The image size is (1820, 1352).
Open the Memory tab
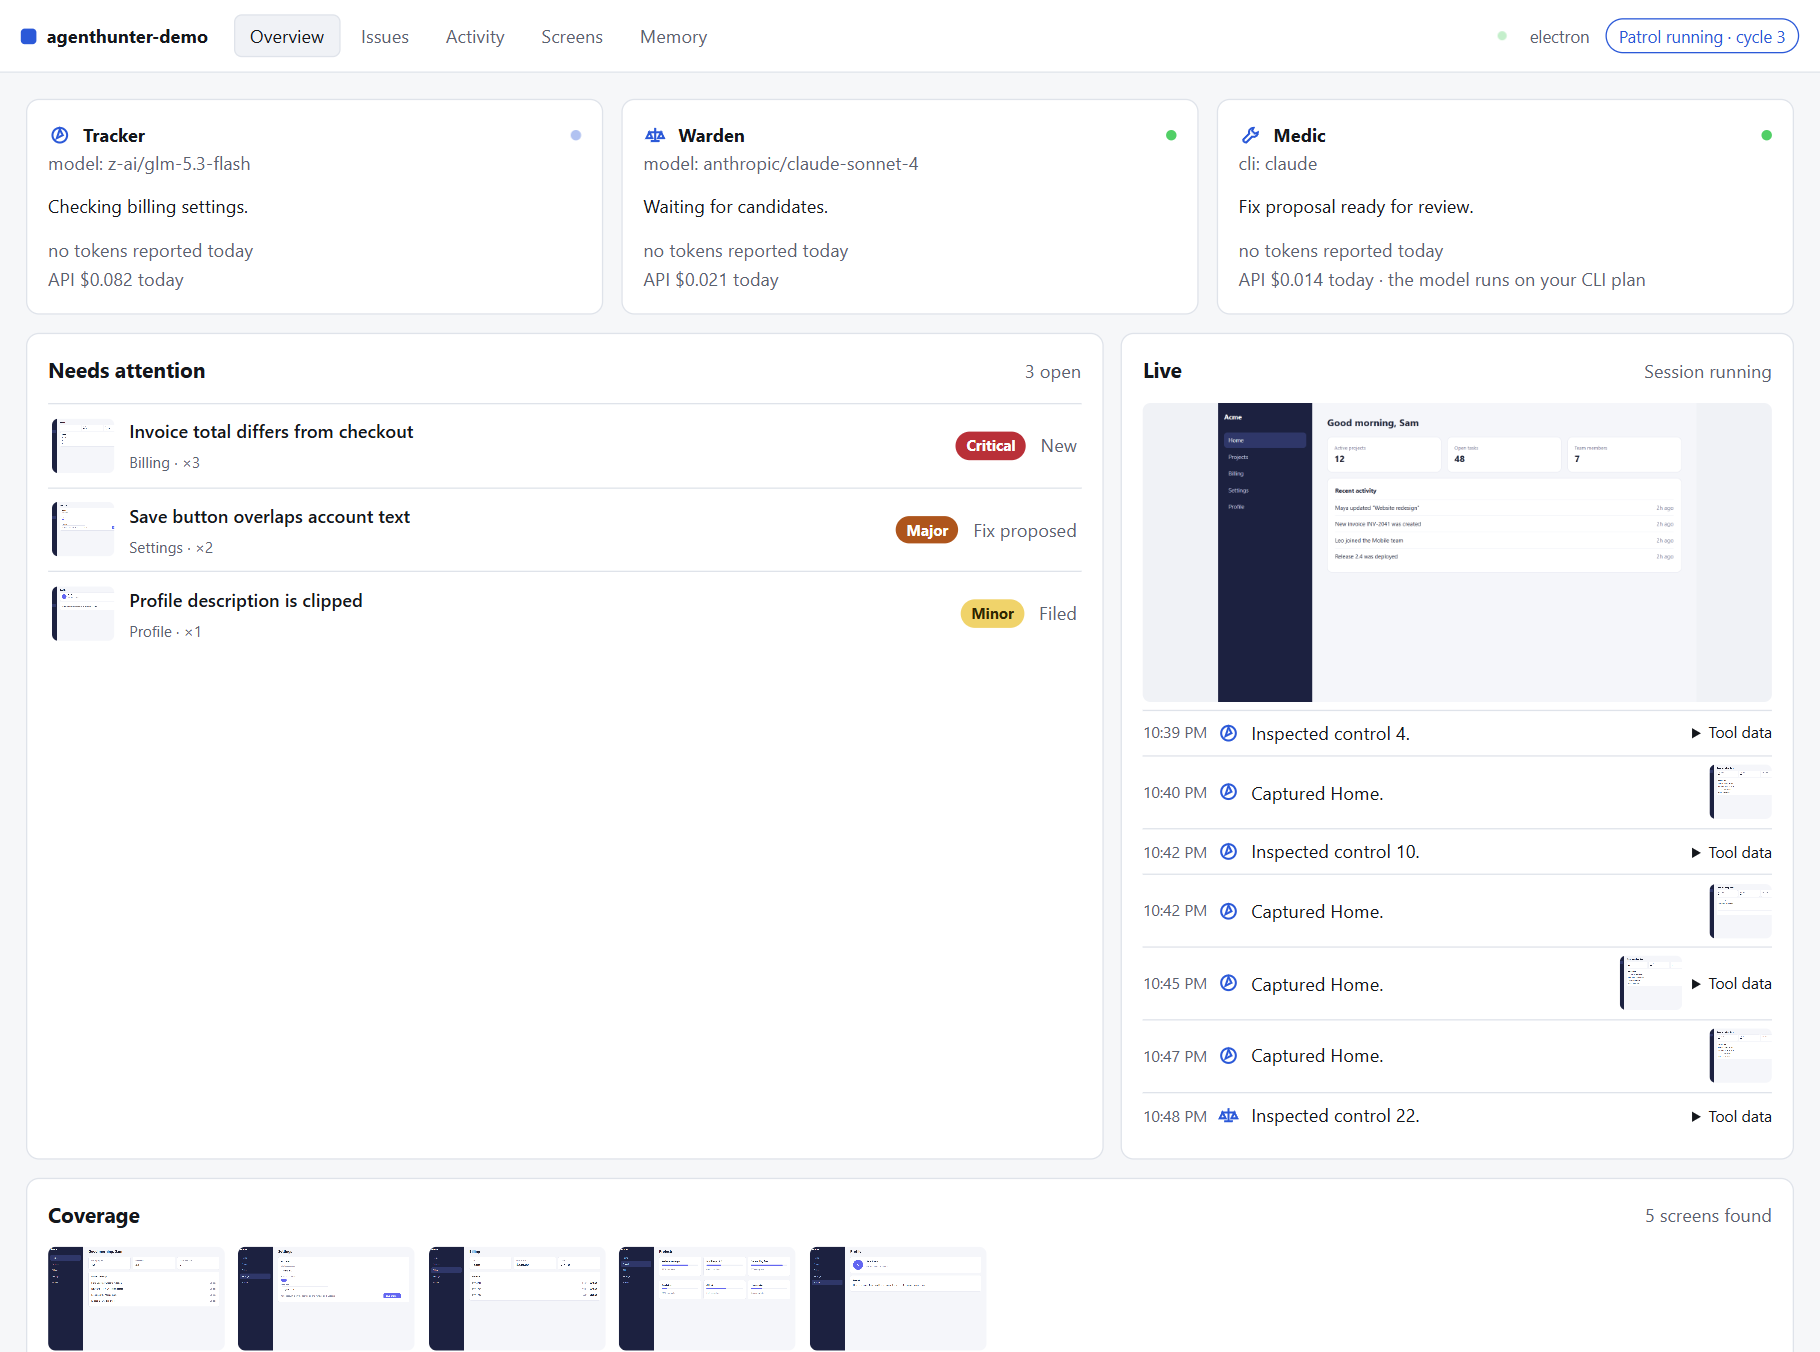[x=673, y=36]
